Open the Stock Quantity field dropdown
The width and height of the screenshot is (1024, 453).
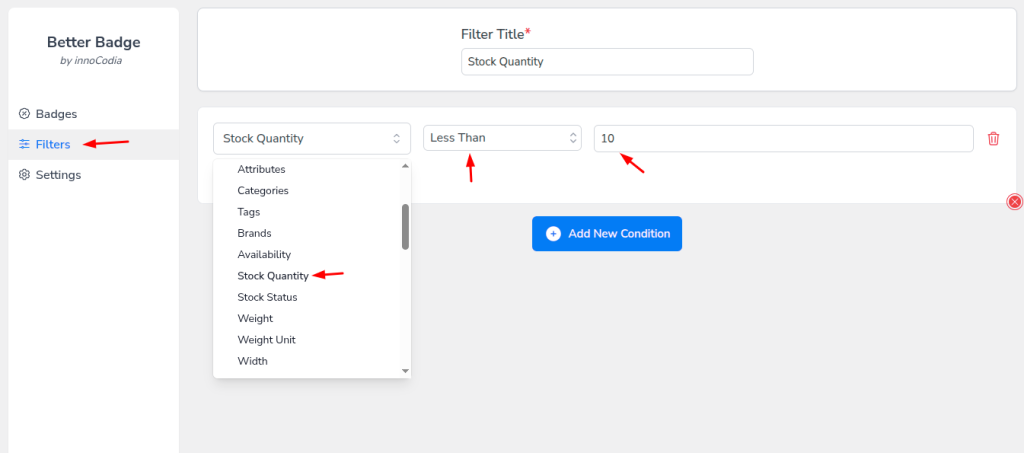(x=311, y=139)
